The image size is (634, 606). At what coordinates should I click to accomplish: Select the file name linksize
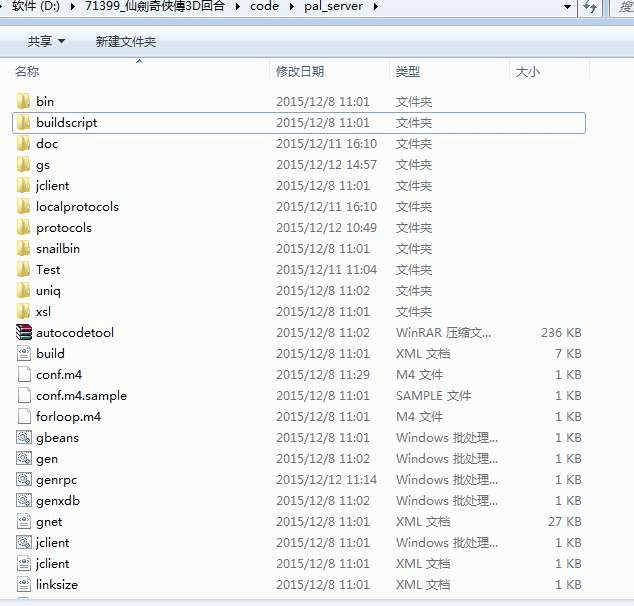57,585
